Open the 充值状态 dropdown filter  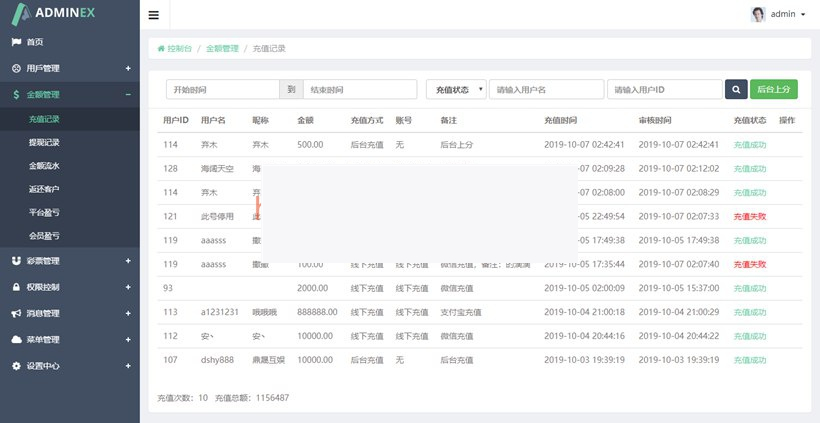click(456, 89)
